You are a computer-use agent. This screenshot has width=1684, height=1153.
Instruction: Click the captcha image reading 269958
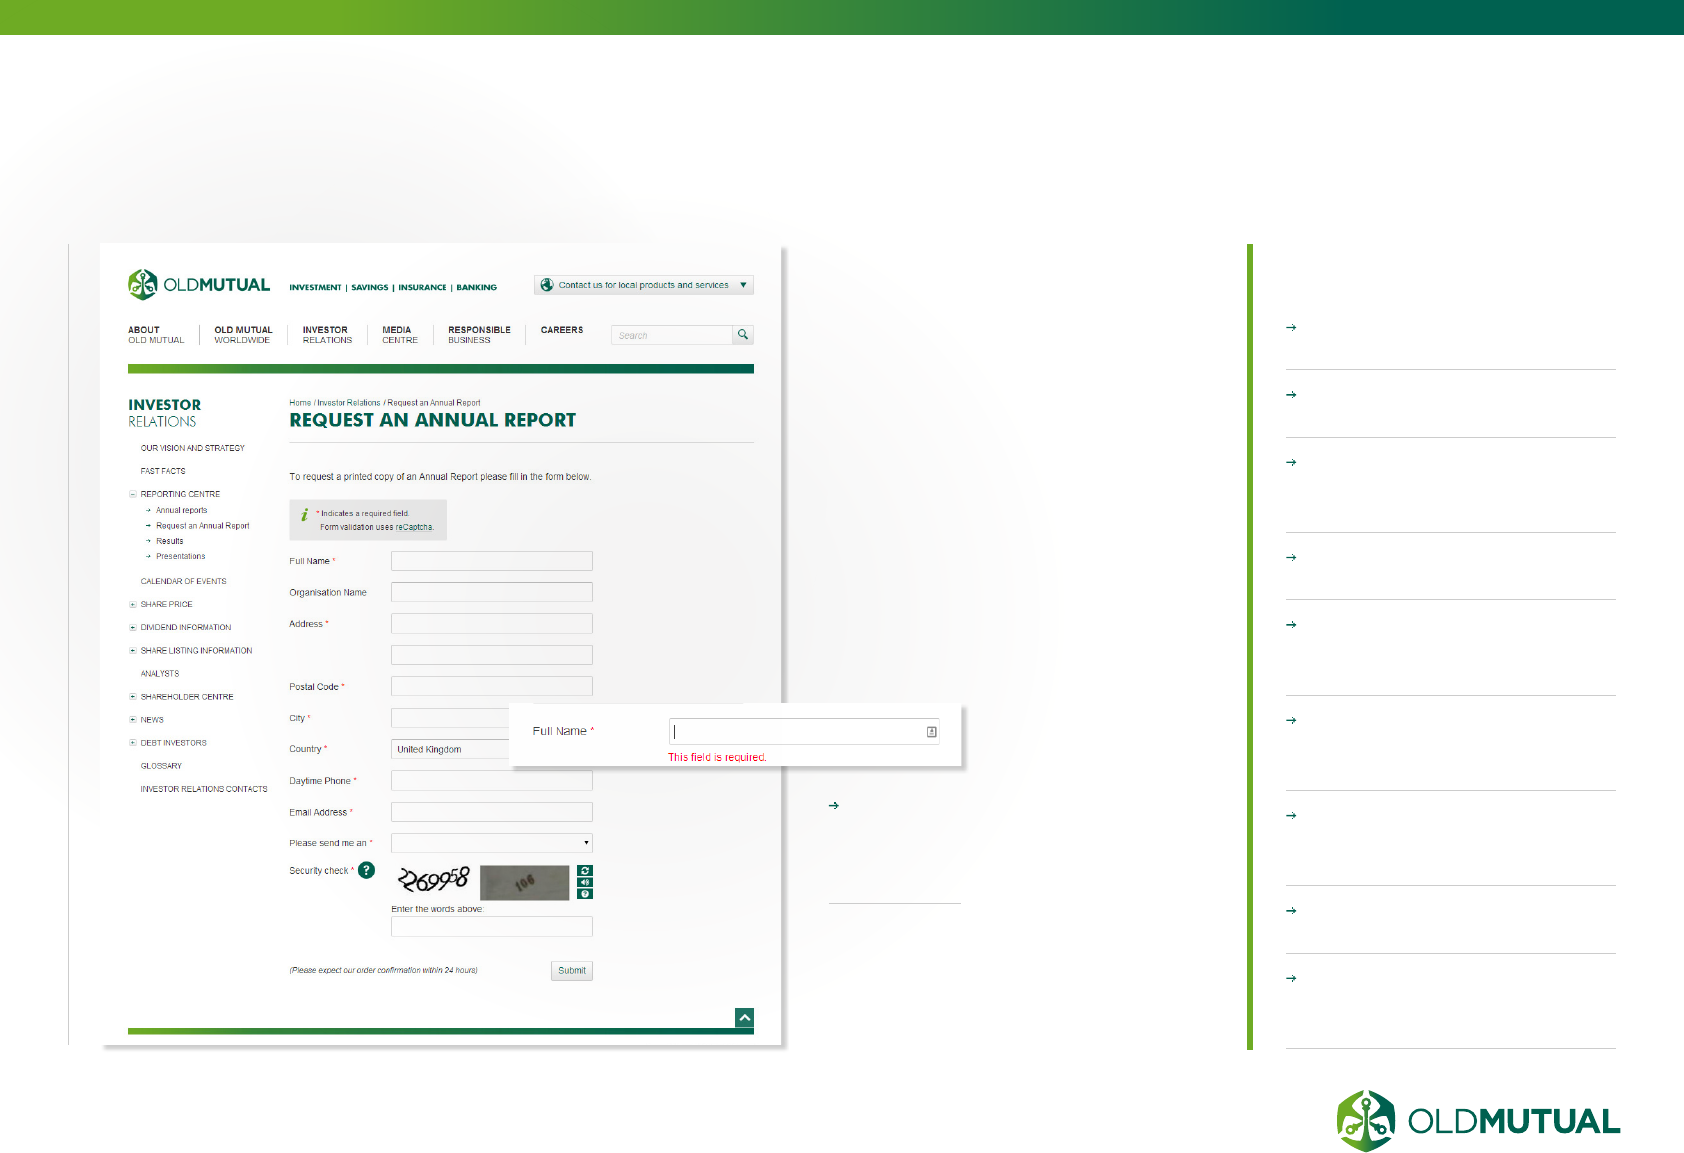434,881
